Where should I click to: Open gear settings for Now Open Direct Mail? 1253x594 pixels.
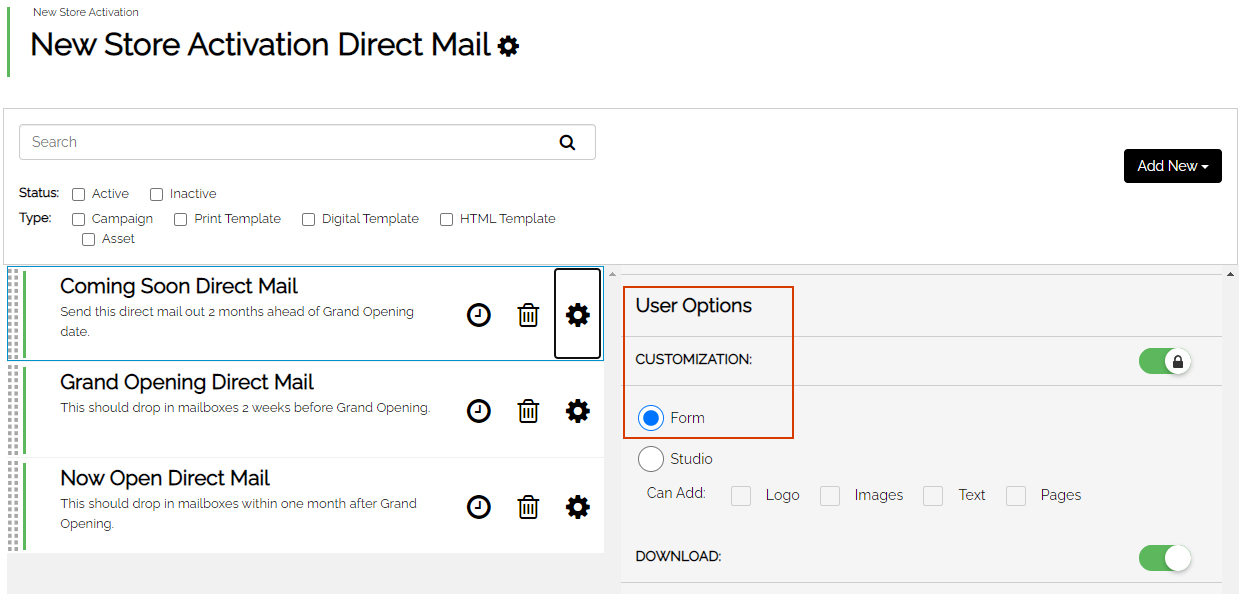tap(578, 507)
